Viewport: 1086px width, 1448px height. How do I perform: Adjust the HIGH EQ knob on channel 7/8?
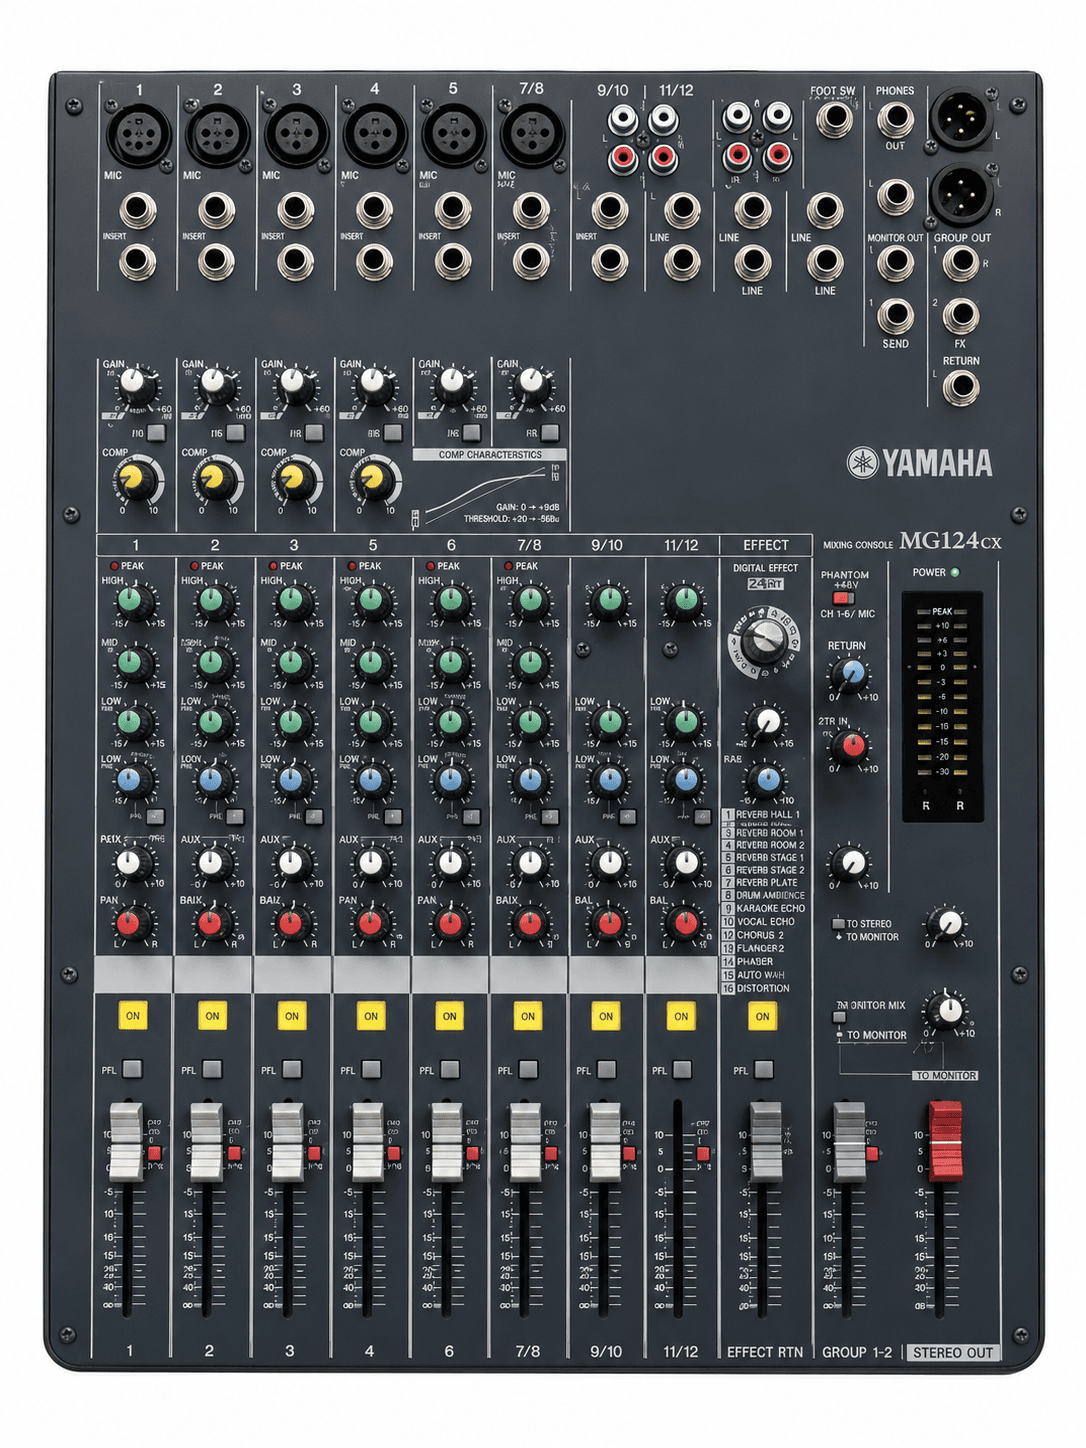pyautogui.click(x=530, y=601)
